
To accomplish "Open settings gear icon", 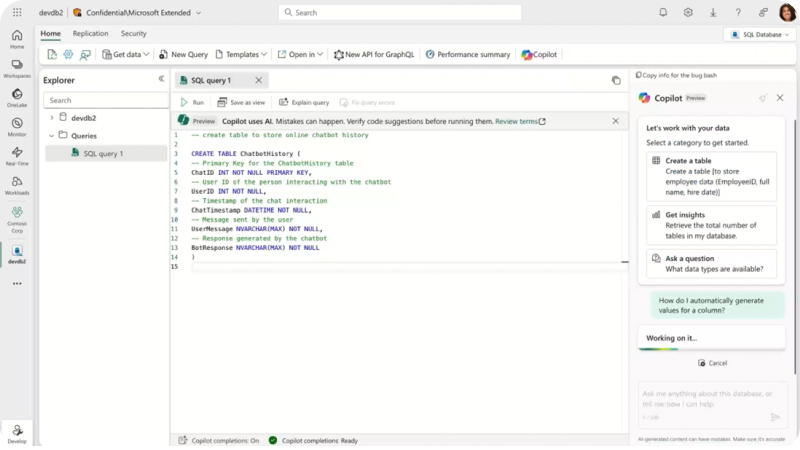I will pyautogui.click(x=688, y=12).
